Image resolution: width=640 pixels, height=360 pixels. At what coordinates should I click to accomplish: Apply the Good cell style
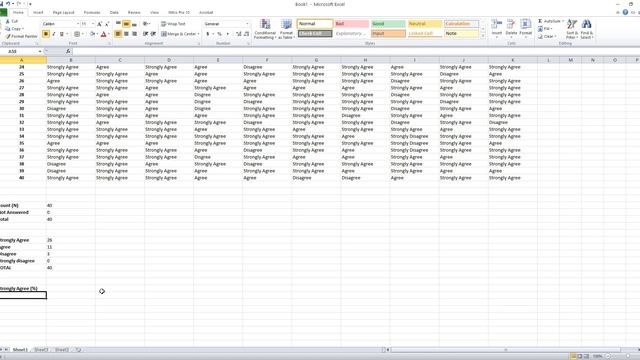click(388, 24)
